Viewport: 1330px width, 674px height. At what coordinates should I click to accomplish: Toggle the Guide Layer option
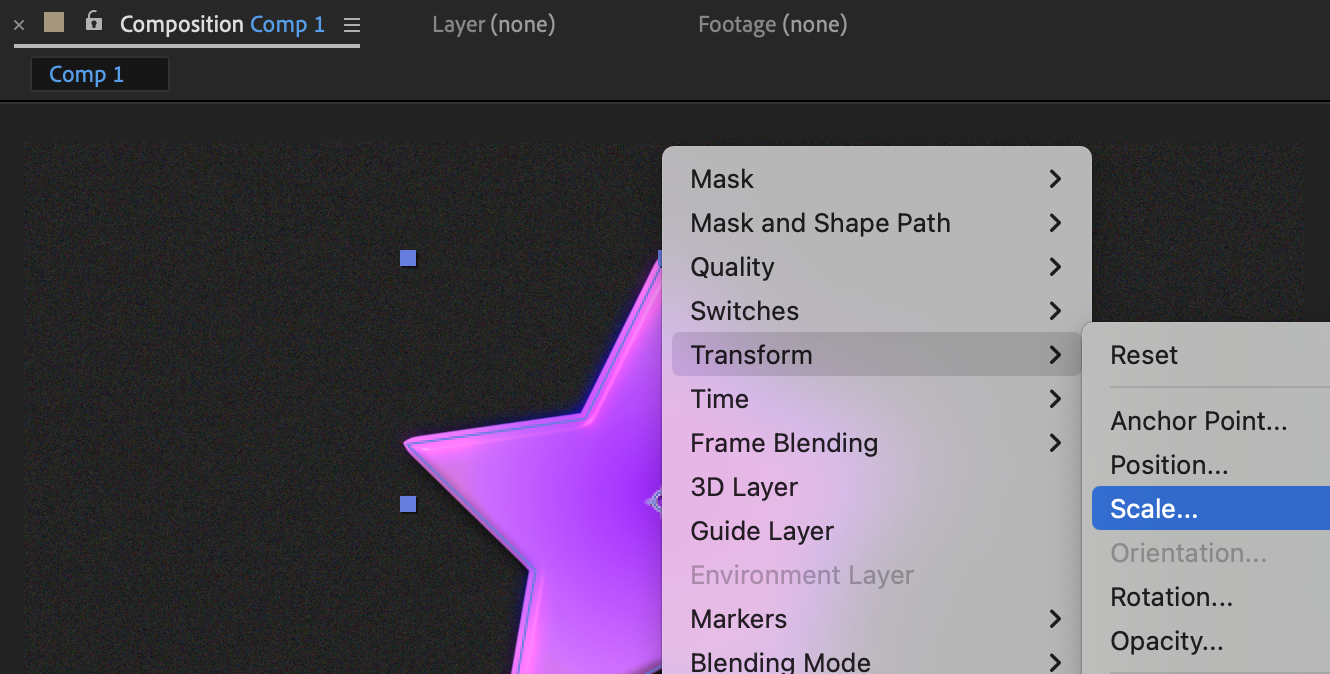(762, 531)
